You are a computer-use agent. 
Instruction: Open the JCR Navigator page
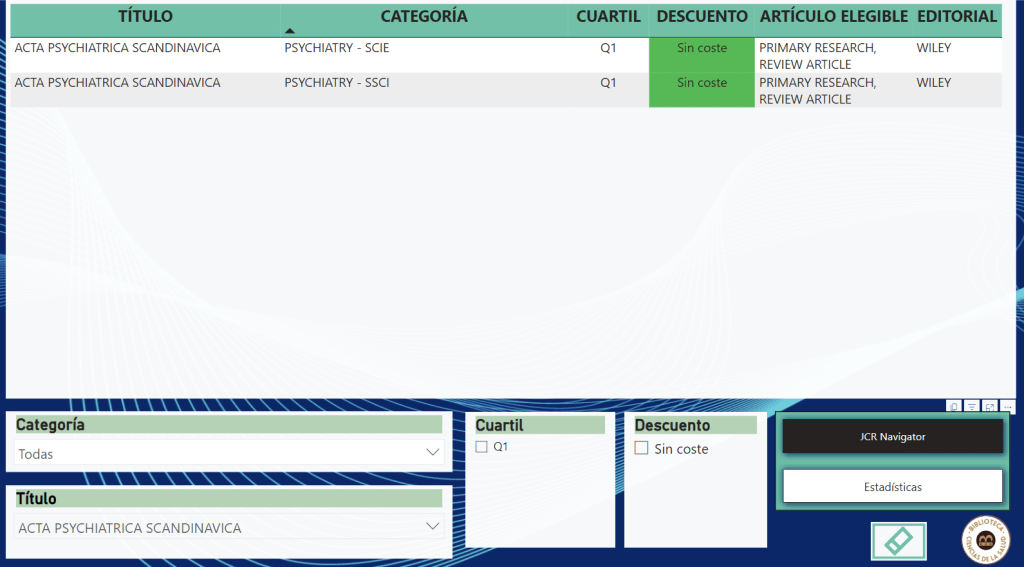point(892,437)
